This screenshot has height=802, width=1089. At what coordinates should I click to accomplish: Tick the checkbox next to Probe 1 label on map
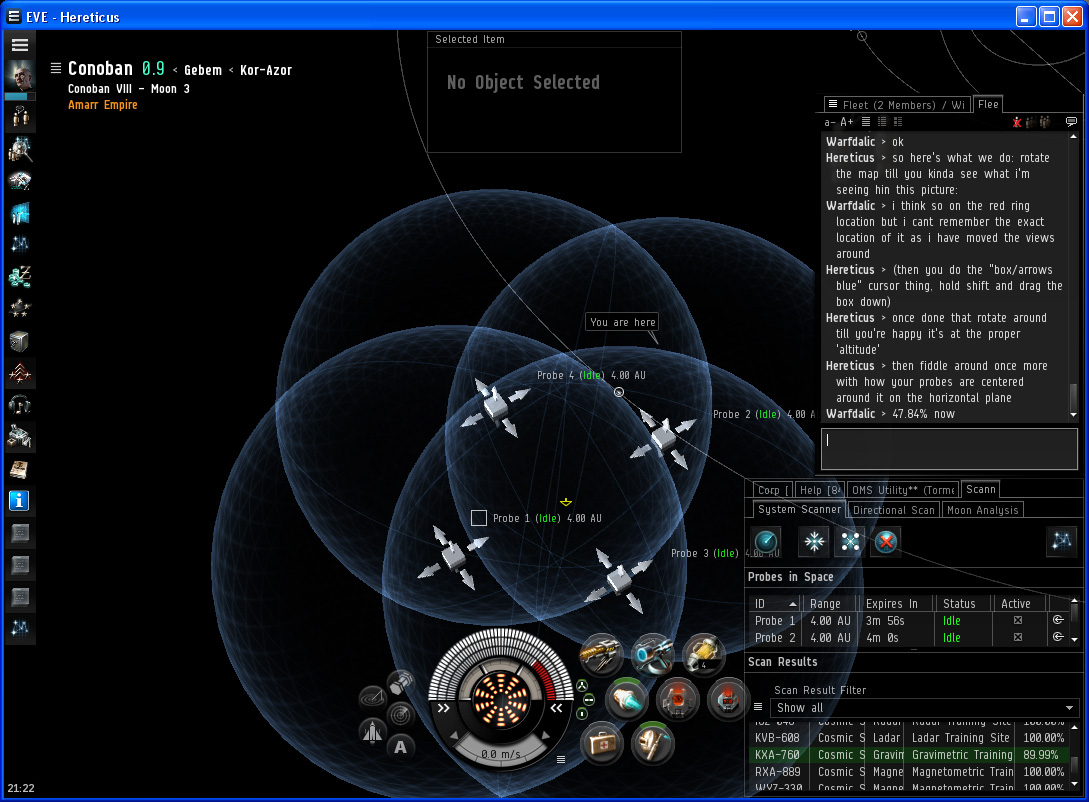[x=479, y=518]
